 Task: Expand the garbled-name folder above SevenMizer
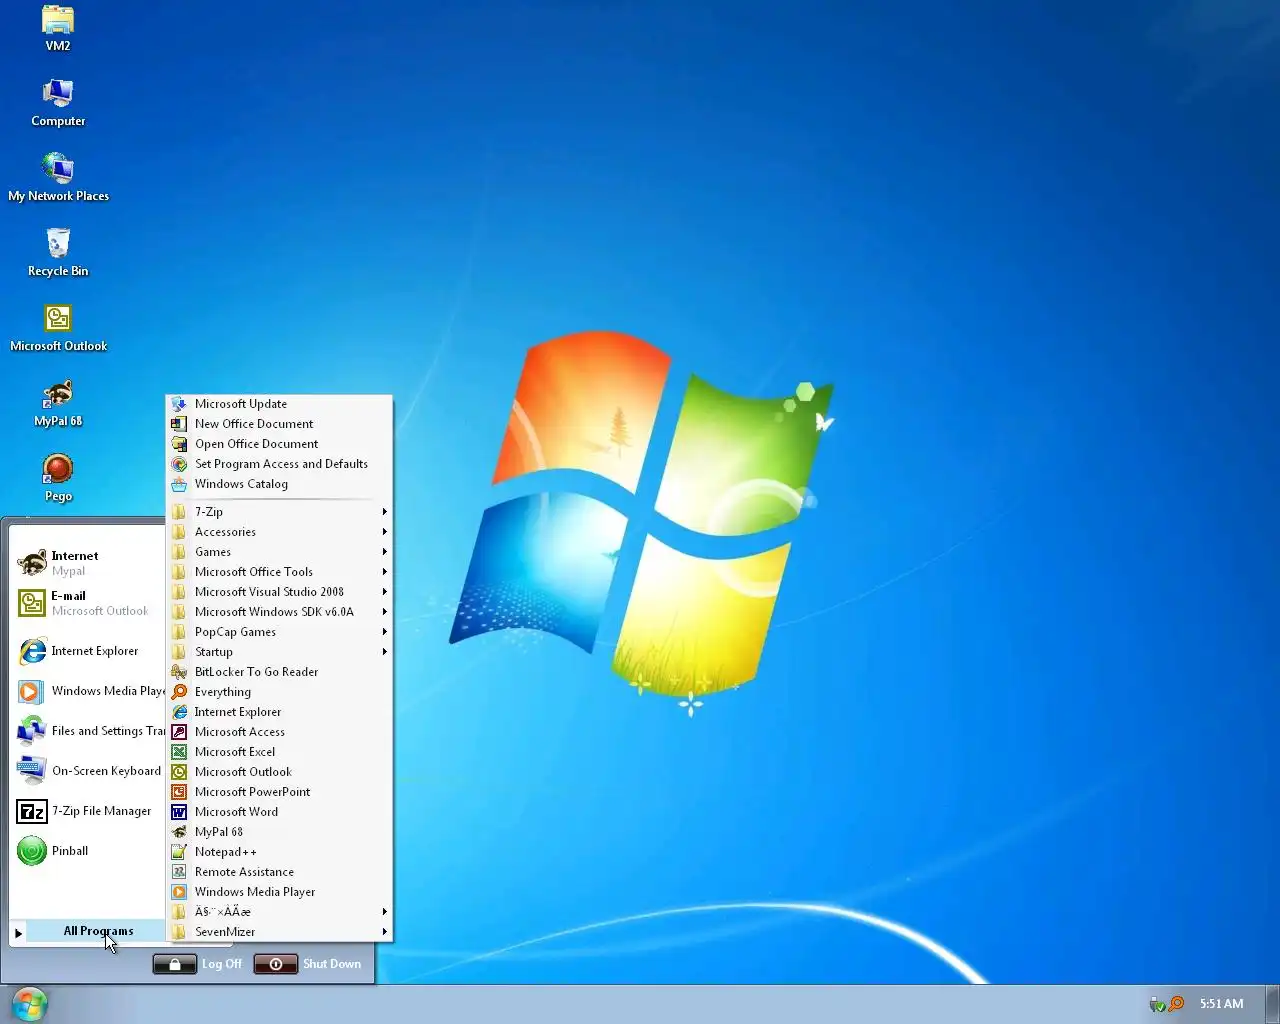click(279, 912)
